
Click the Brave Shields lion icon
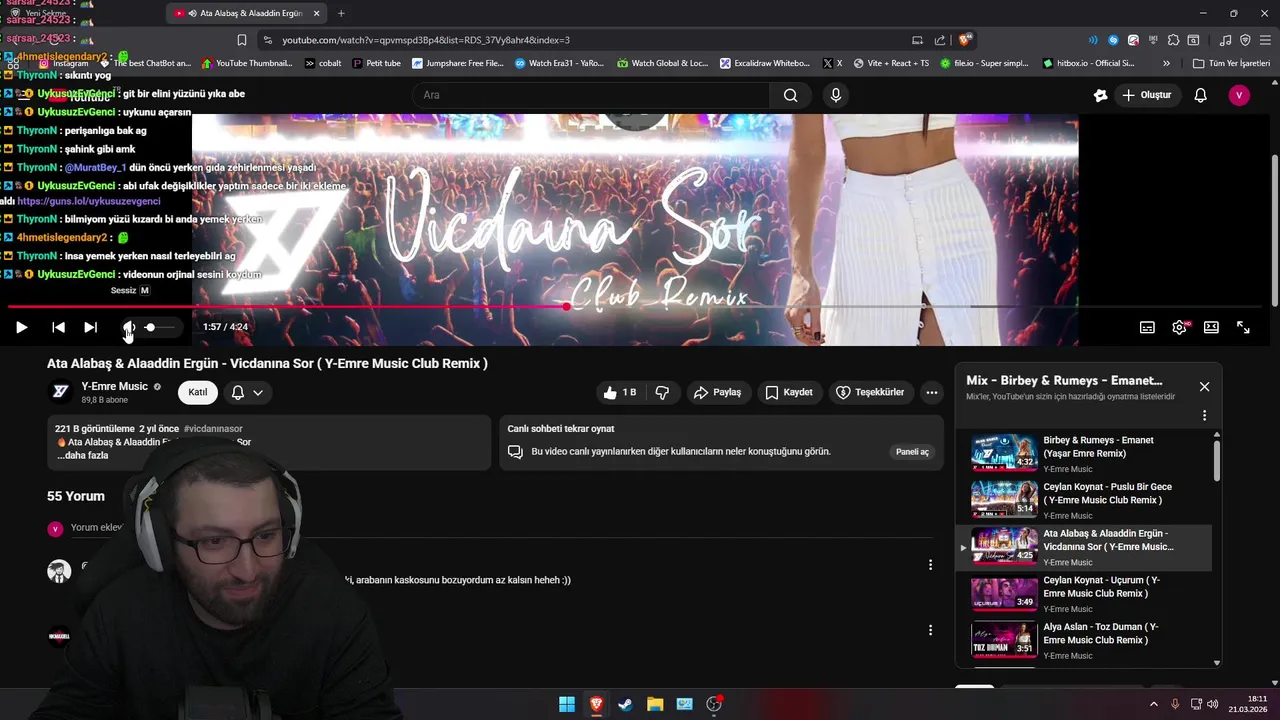click(964, 40)
